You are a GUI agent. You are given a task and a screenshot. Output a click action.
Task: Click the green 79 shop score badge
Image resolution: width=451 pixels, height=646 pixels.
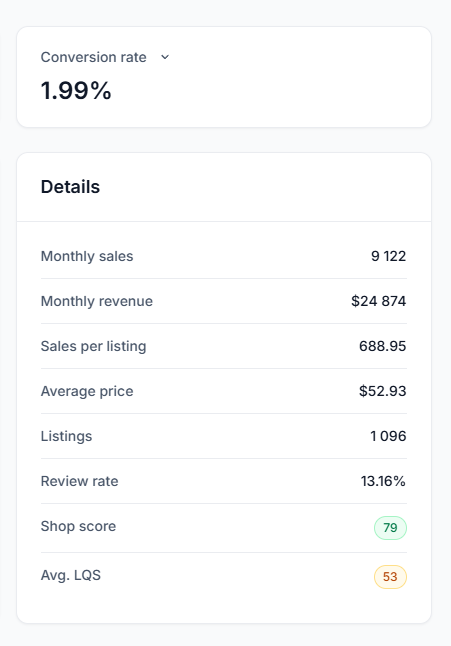point(390,528)
